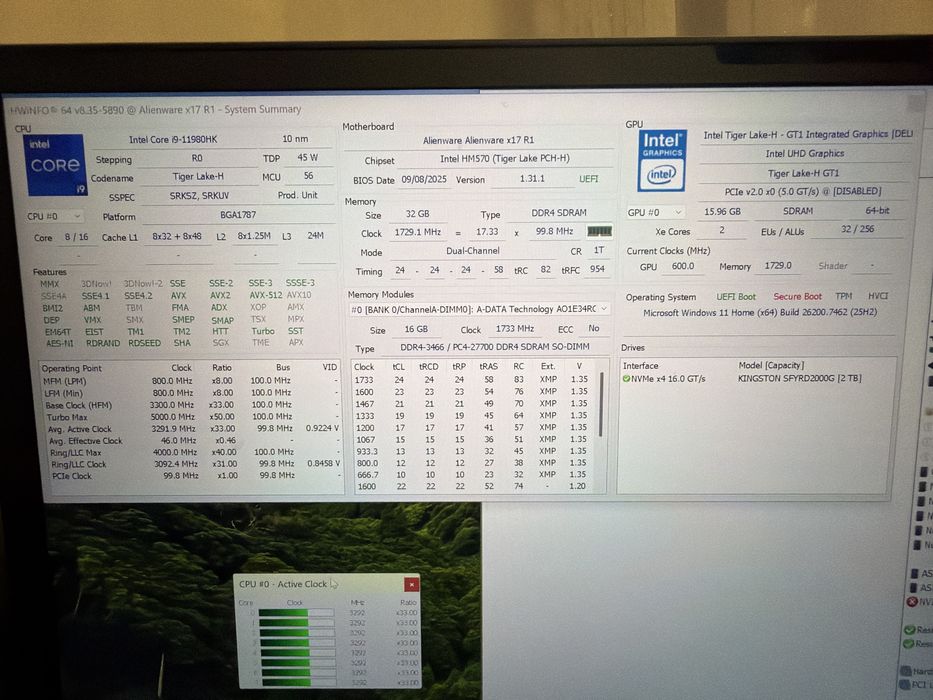Click the memory Clock 1729.1 MHz value
The height and width of the screenshot is (700, 933).
418,232
